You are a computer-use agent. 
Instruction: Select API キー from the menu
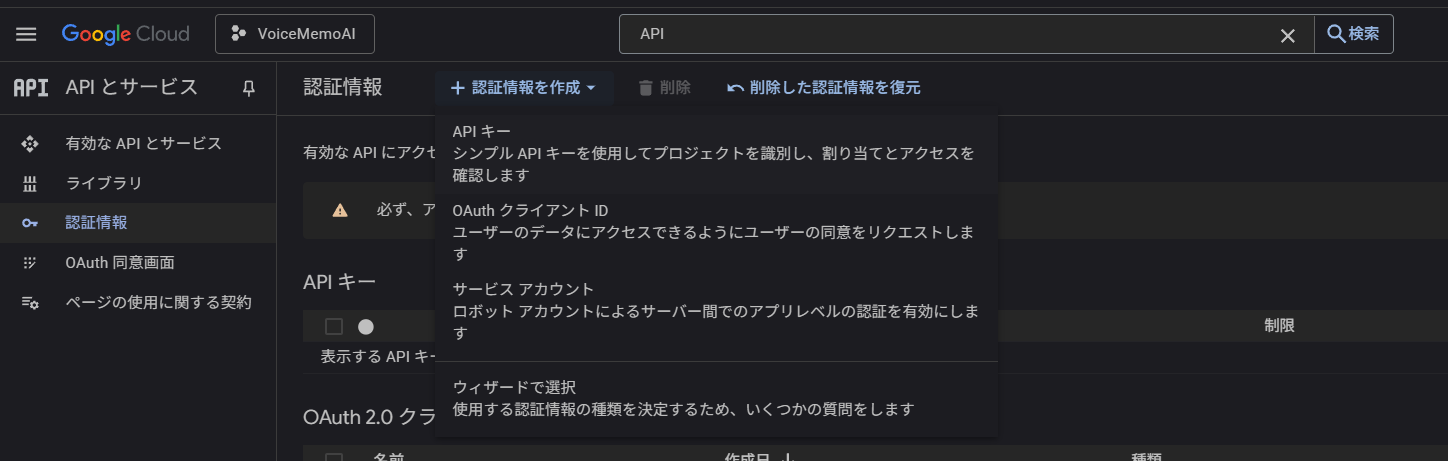point(716,153)
